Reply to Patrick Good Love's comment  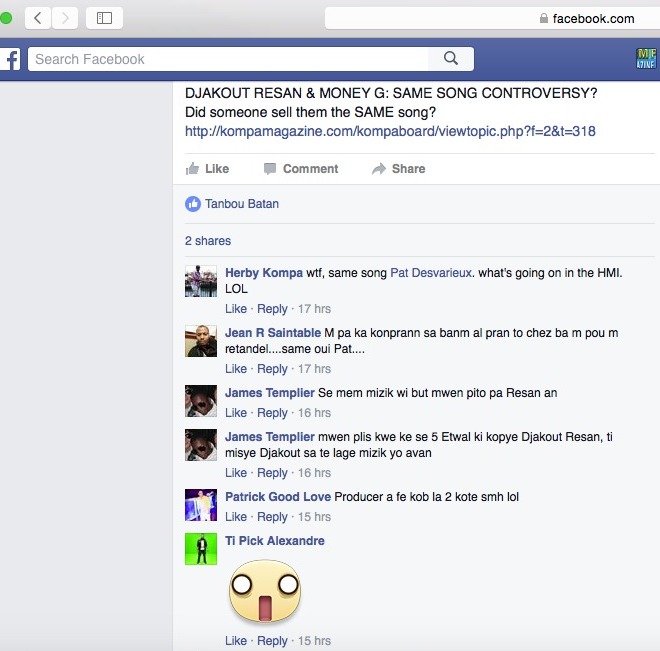click(x=272, y=517)
